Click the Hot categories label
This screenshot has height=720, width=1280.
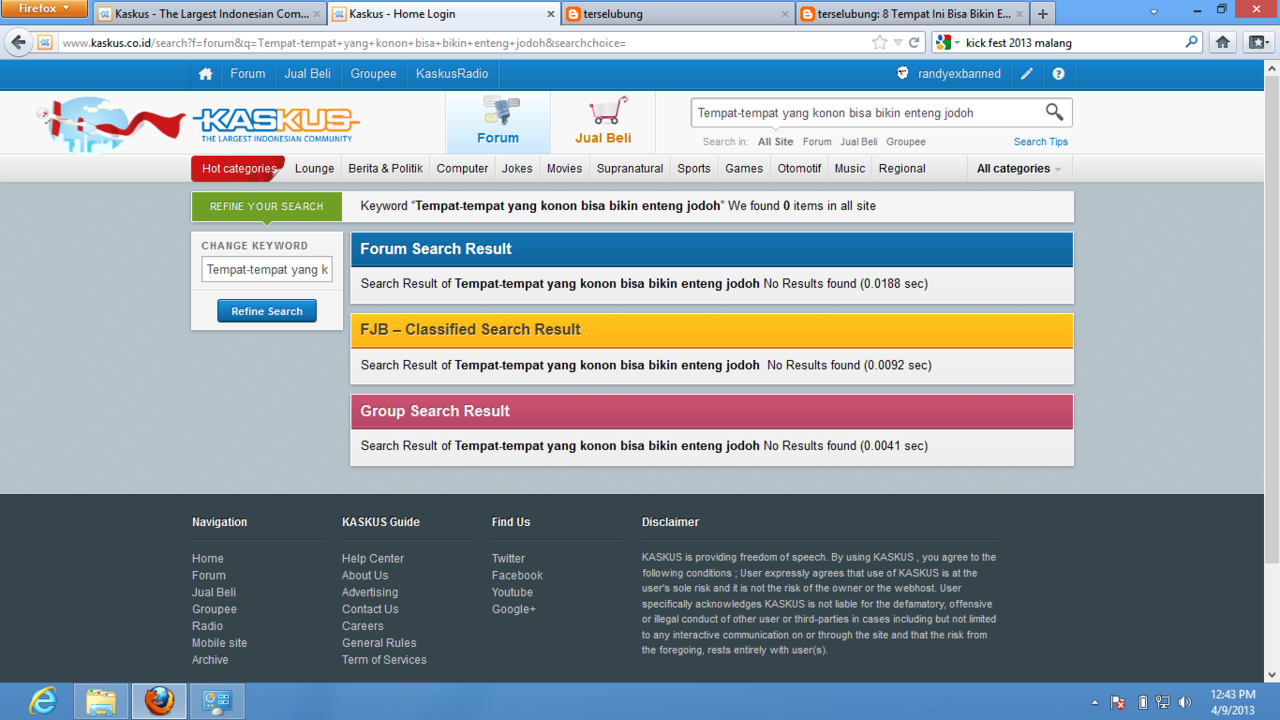(x=238, y=169)
